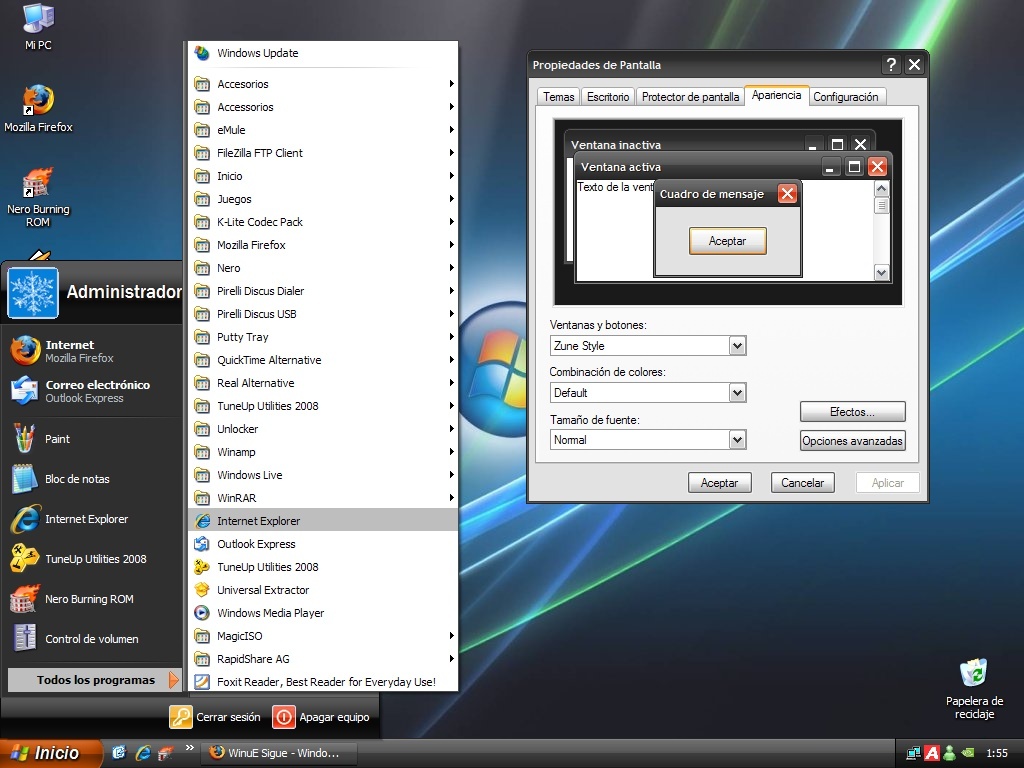The width and height of the screenshot is (1024, 768).
Task: Show hidden quick launch icons chevron
Action: (x=189, y=748)
